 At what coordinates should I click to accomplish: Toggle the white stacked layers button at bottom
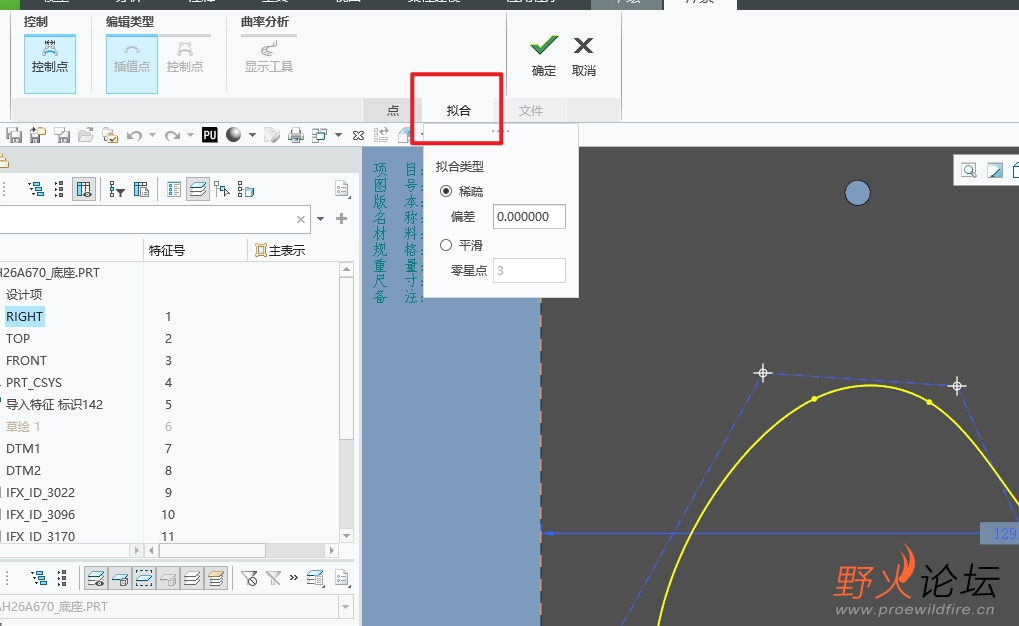point(192,578)
